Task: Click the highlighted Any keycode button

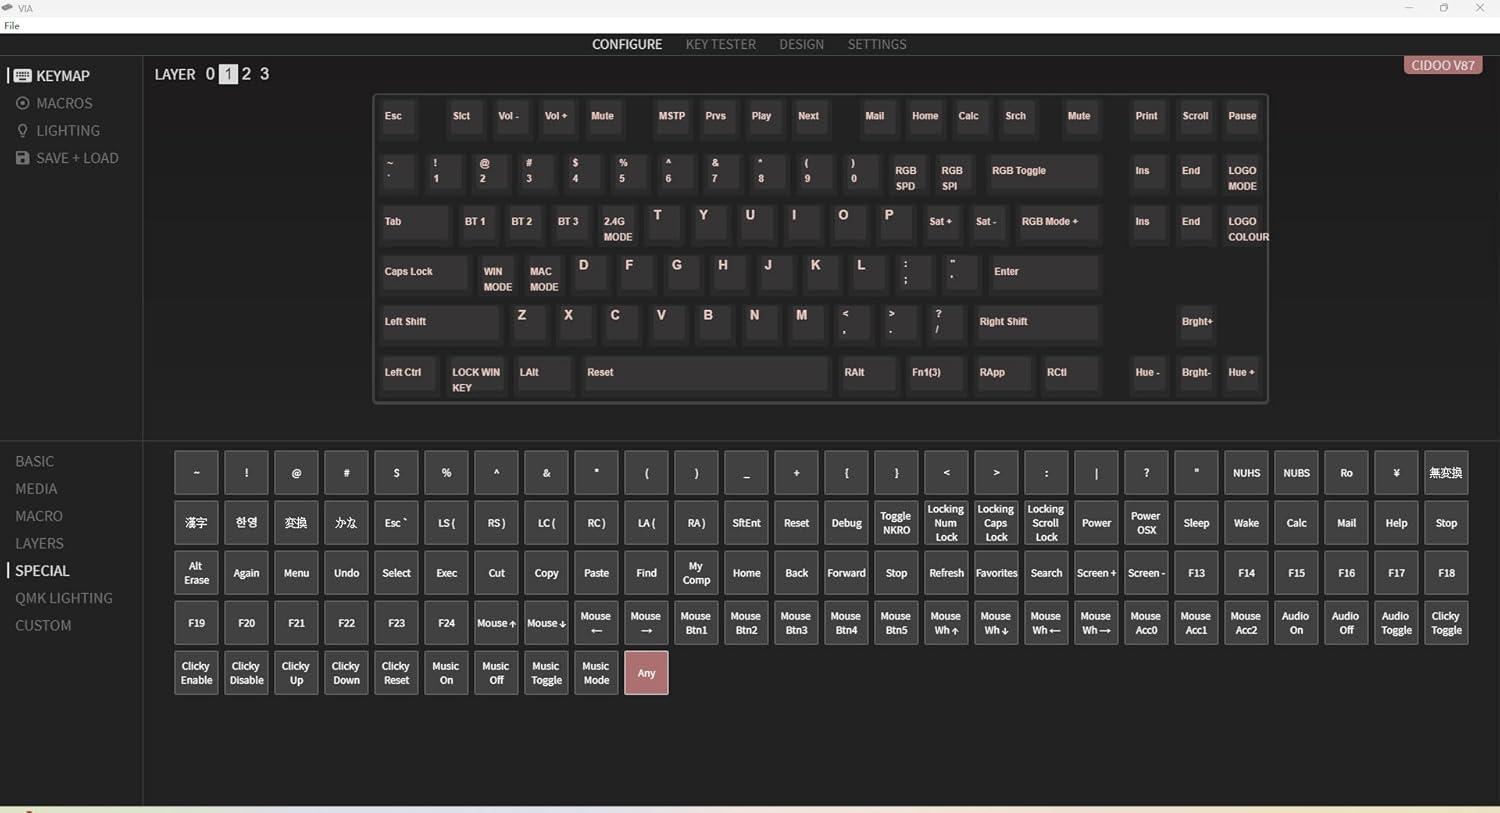Action: click(x=646, y=673)
